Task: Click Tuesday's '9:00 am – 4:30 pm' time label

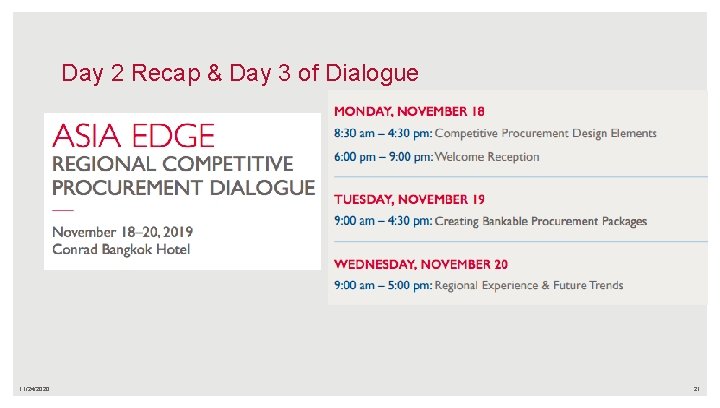Action: pyautogui.click(x=382, y=221)
